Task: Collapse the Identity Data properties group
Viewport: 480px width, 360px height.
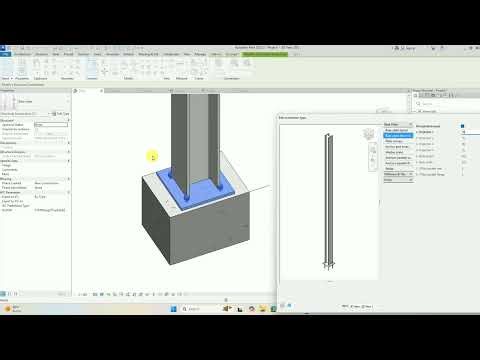Action: coord(69,161)
